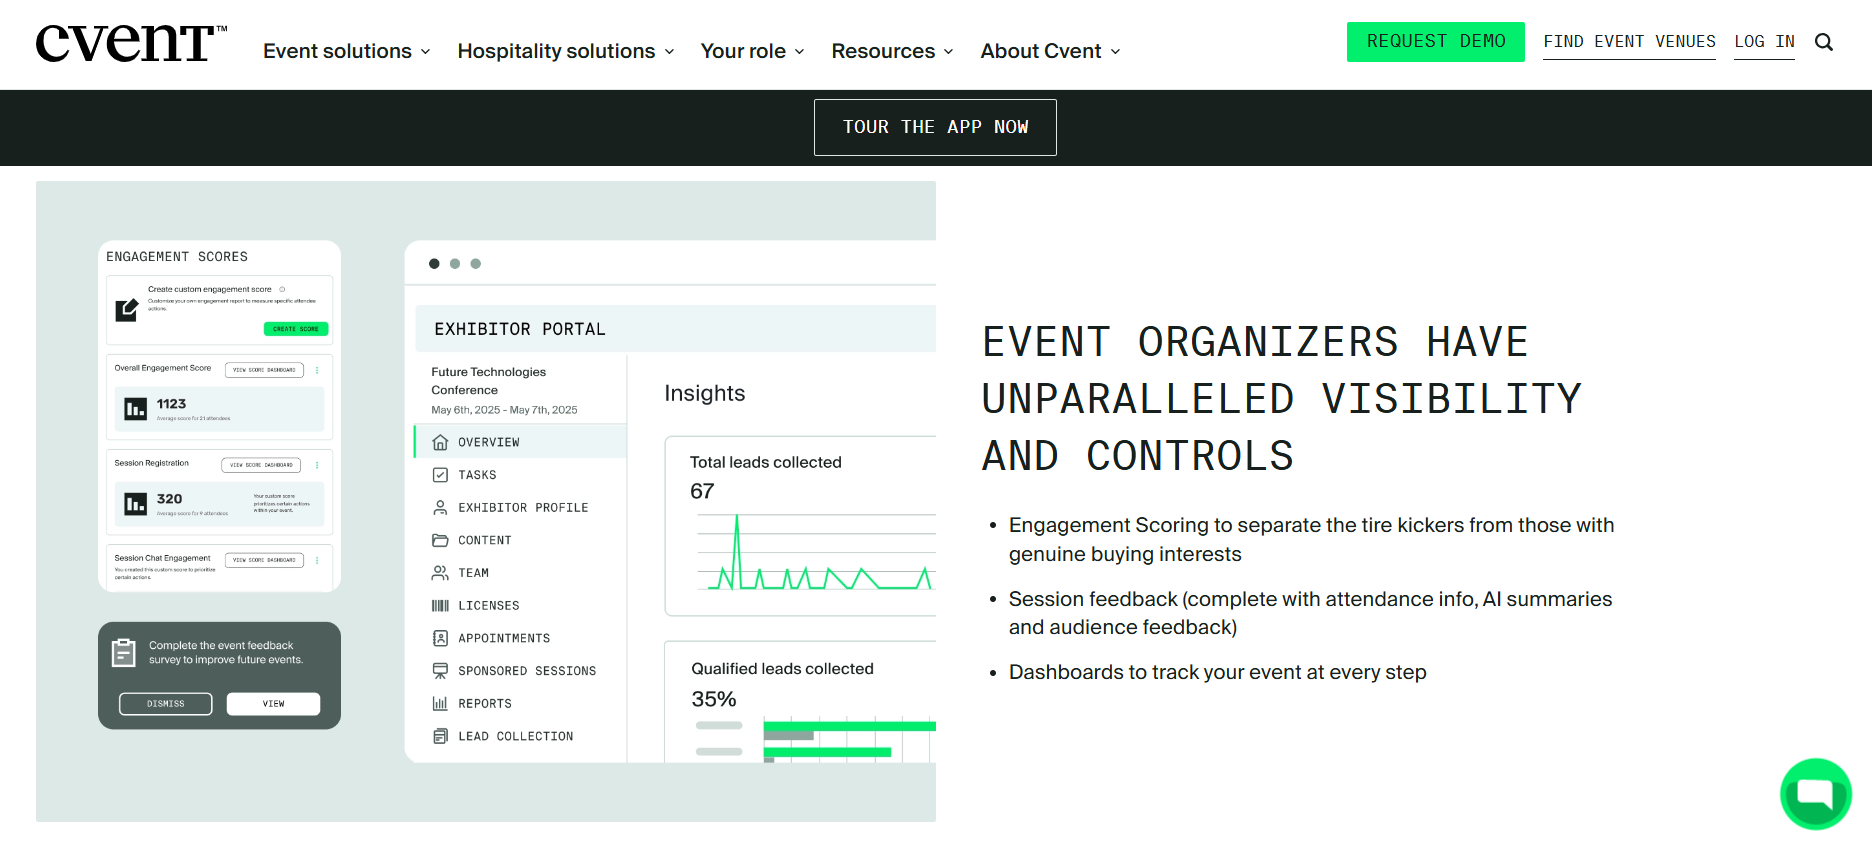Click the Team people icon
1872x846 pixels.
tap(440, 573)
